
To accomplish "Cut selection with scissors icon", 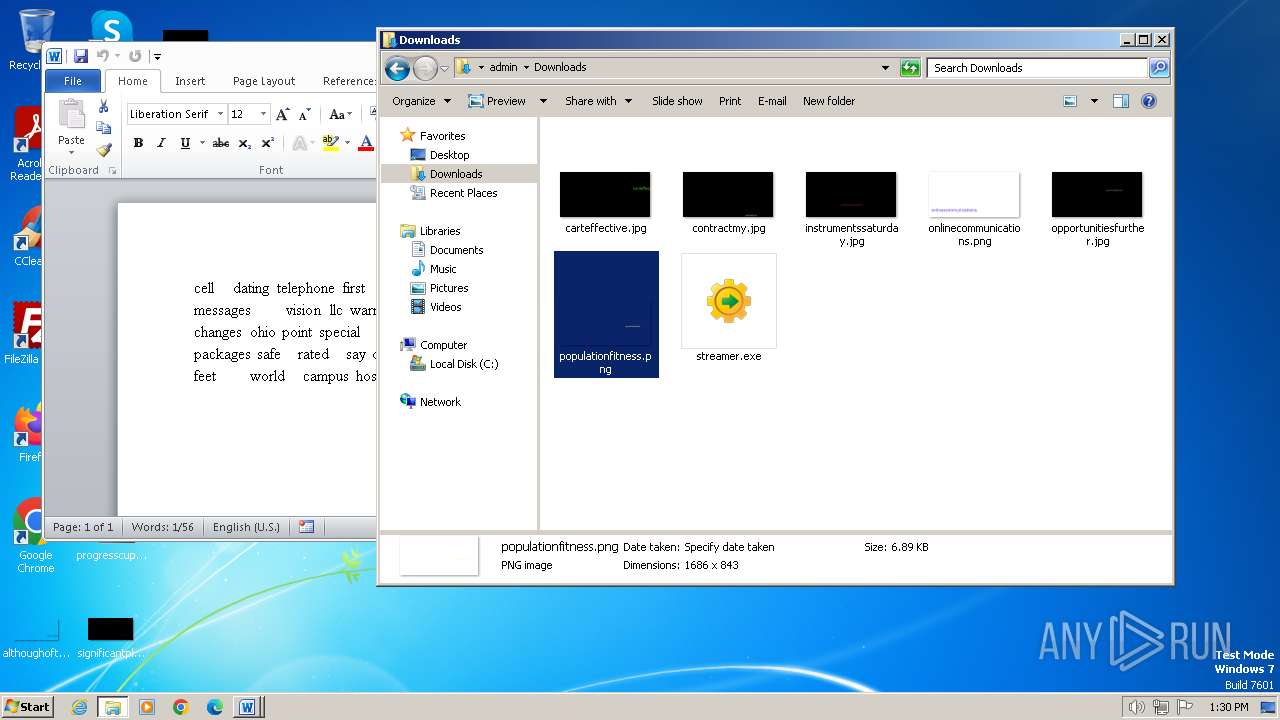I will pyautogui.click(x=103, y=106).
